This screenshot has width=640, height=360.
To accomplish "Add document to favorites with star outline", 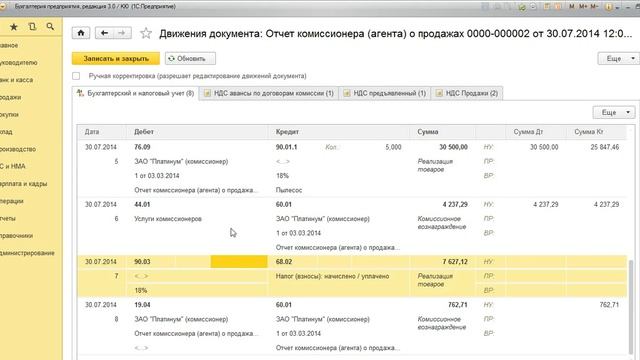I will [146, 33].
